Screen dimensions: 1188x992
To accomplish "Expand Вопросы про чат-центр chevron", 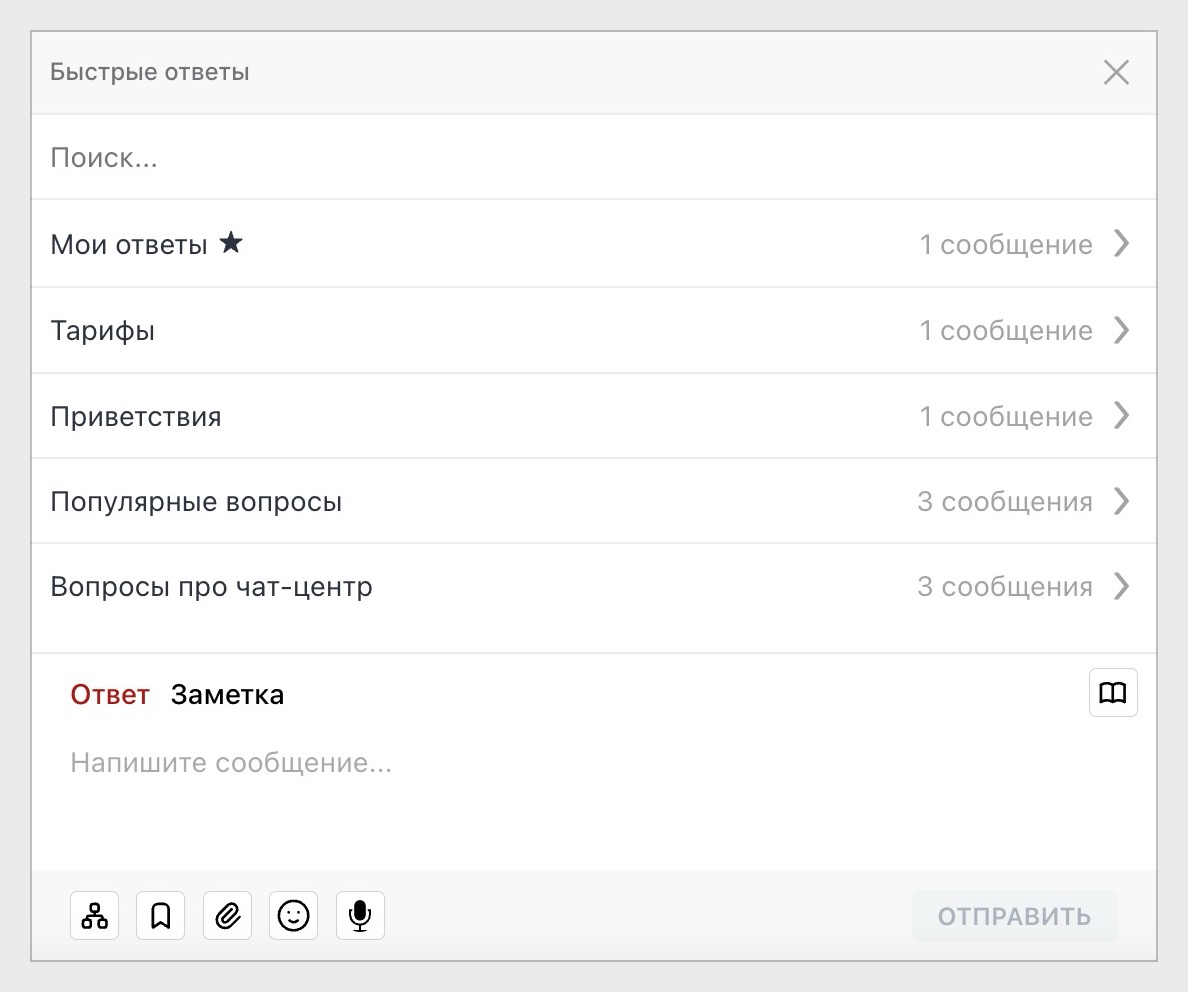I will (1122, 586).
